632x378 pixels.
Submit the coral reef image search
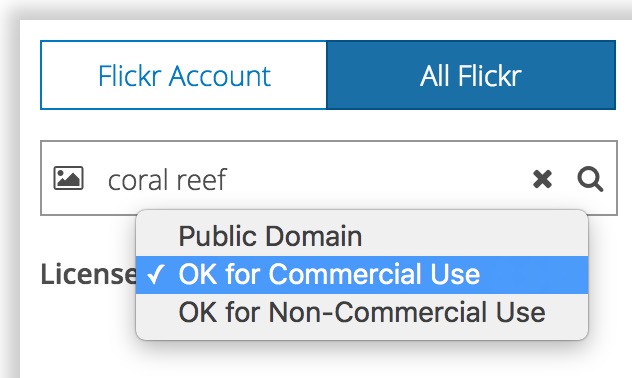point(590,179)
